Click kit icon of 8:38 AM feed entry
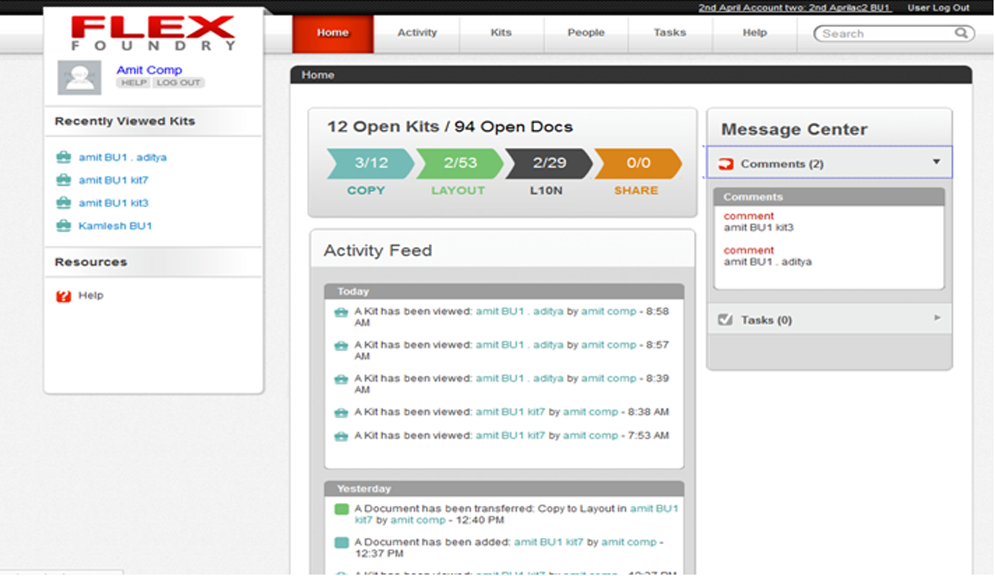The image size is (995, 576). (x=341, y=413)
